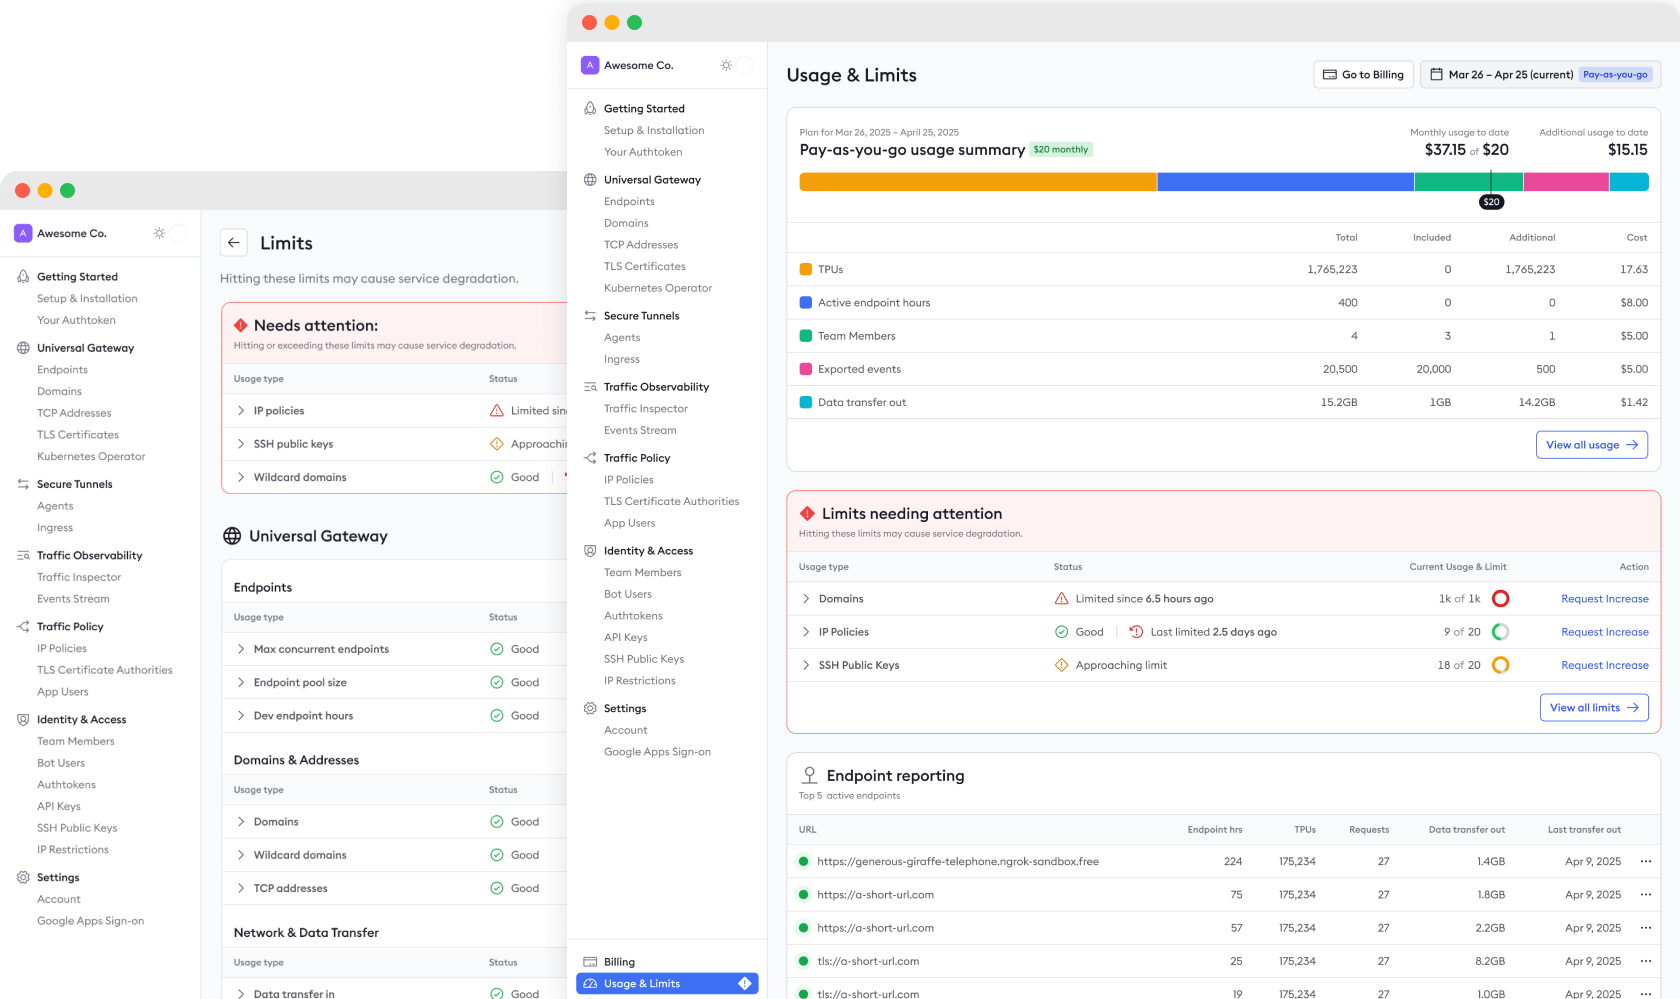Click Traffic Policy icon in front sidebar
The height and width of the screenshot is (999, 1680).
pyautogui.click(x=590, y=458)
